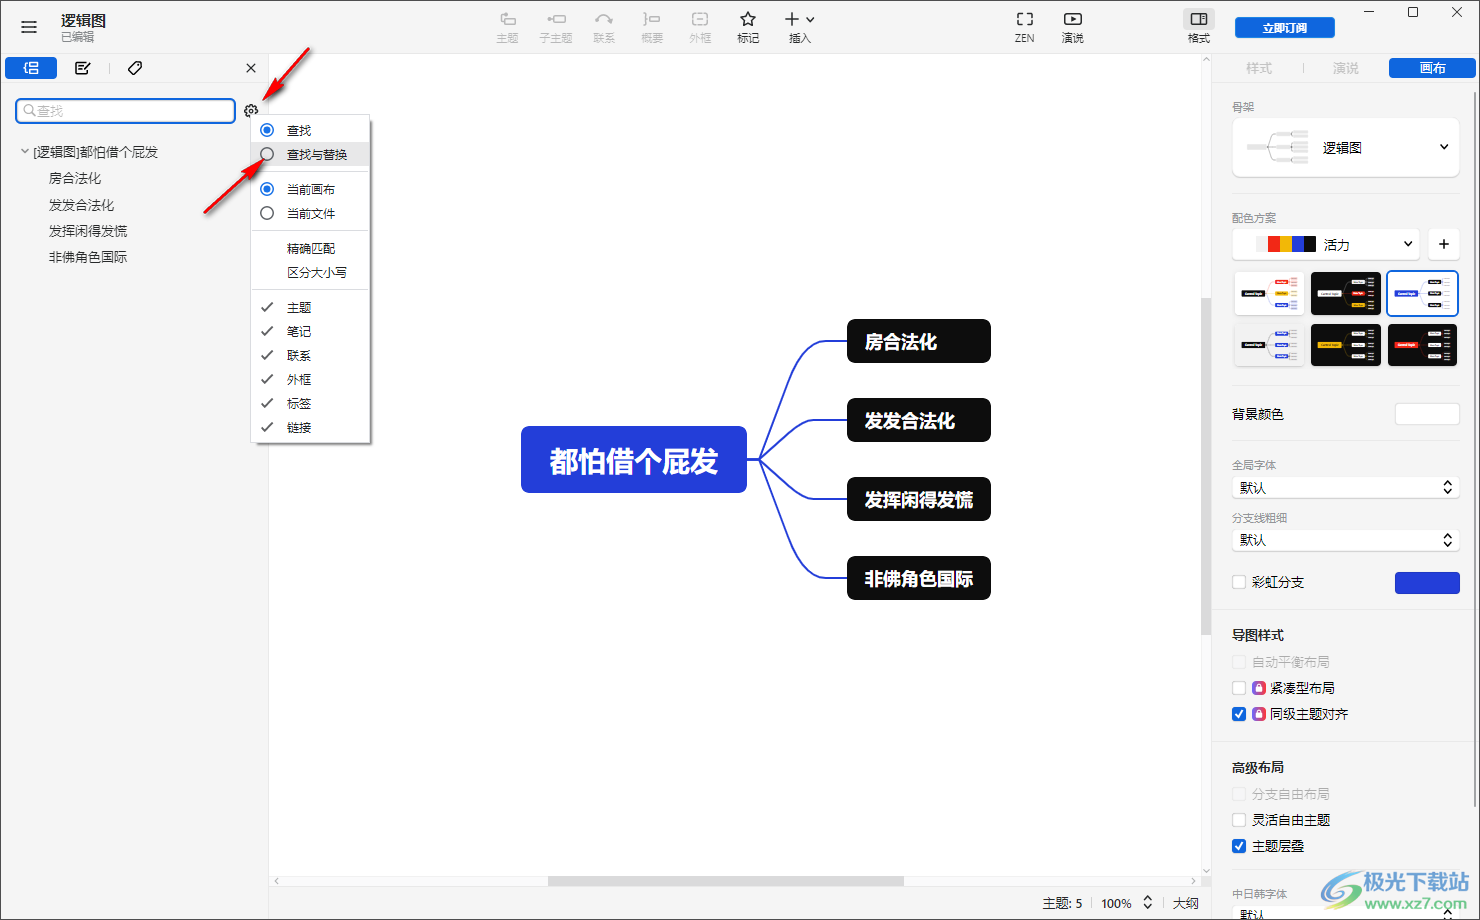
Task: Select 发发合法化 in the outline tree
Action: click(82, 205)
